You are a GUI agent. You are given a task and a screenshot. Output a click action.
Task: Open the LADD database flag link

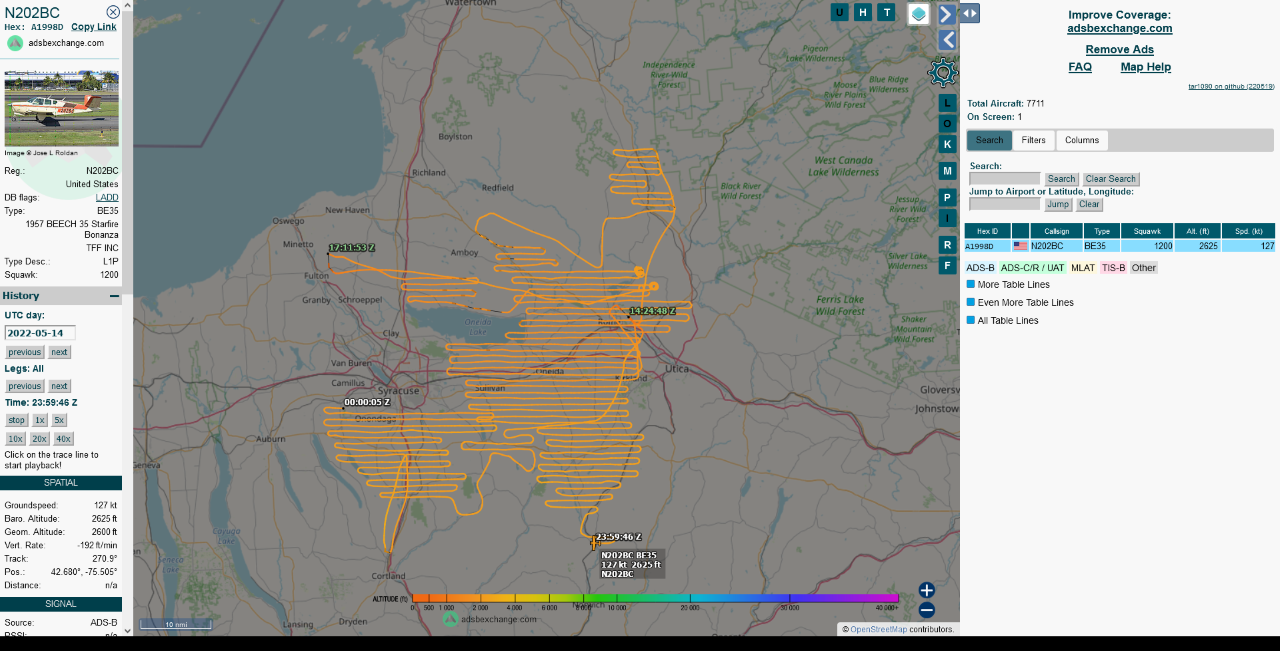(107, 197)
